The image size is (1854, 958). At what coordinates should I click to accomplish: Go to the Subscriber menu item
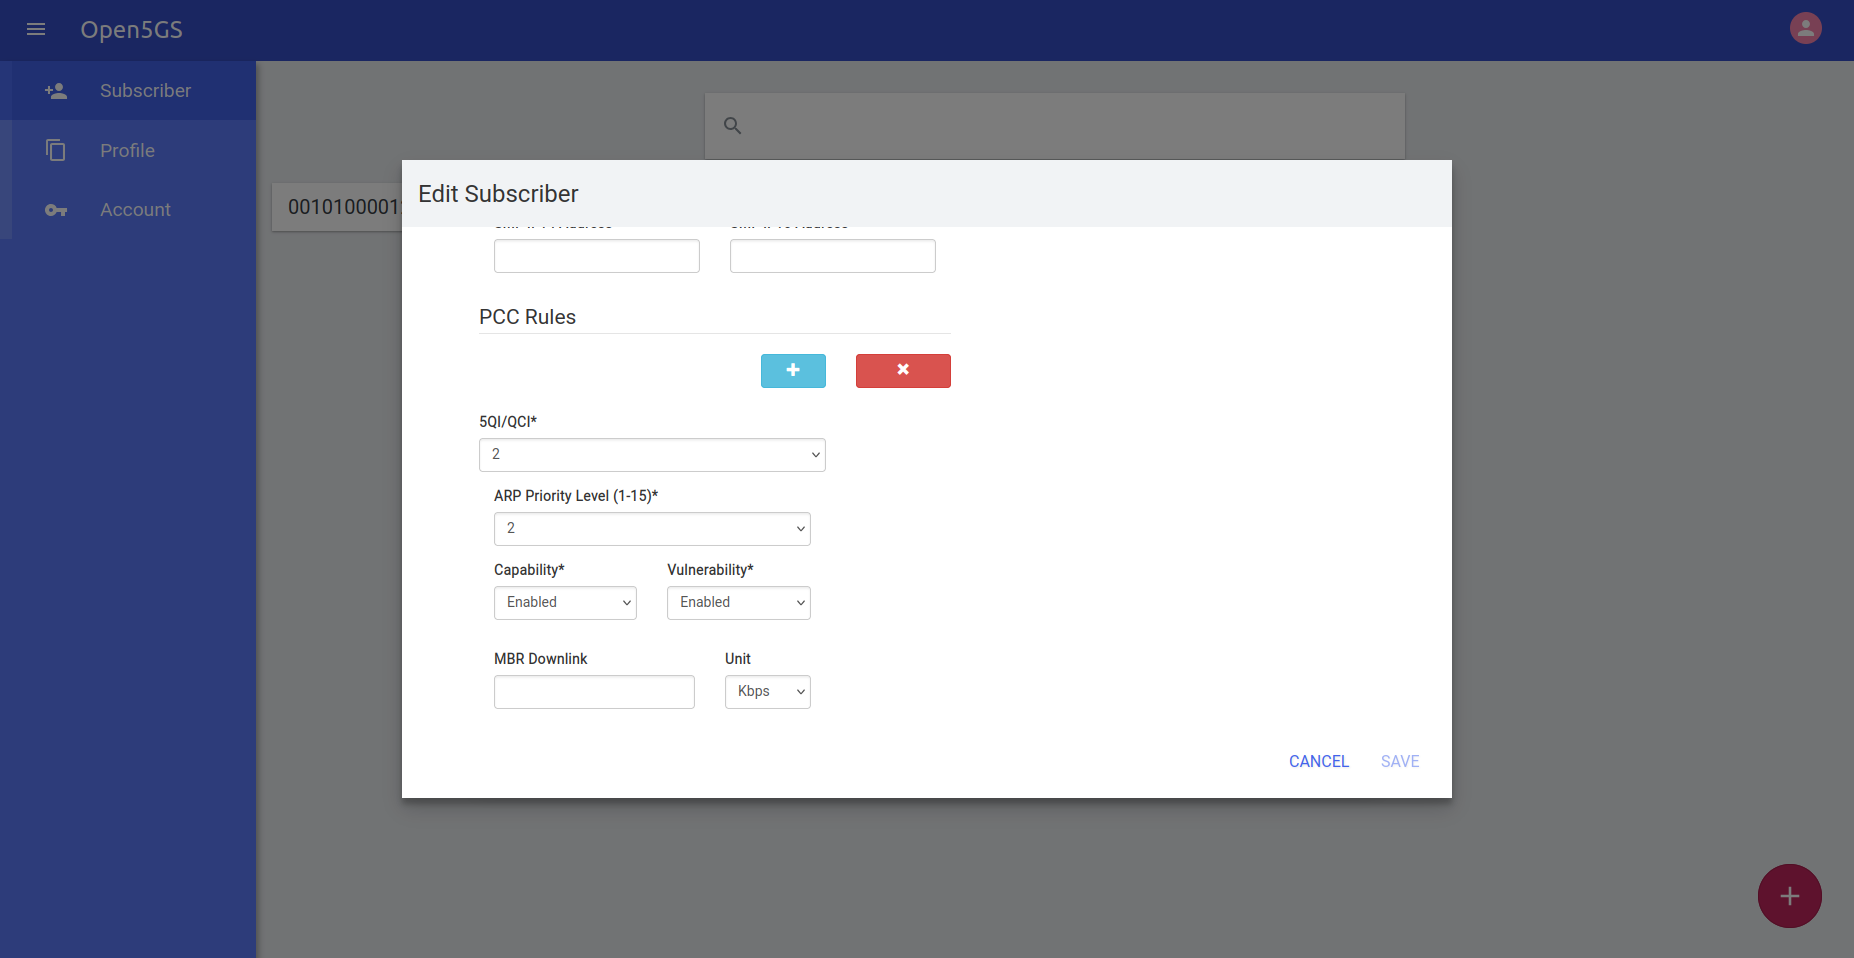(x=145, y=91)
